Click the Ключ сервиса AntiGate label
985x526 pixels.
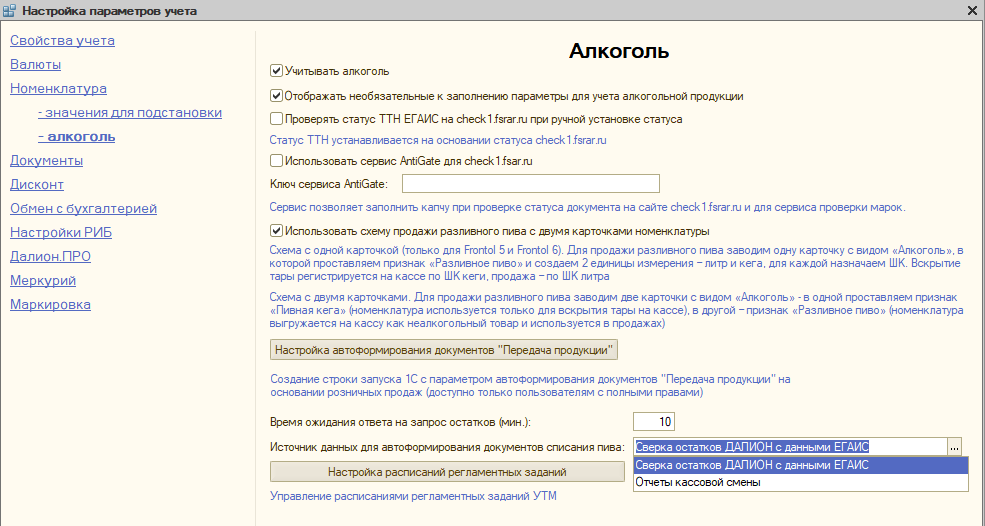click(x=329, y=184)
